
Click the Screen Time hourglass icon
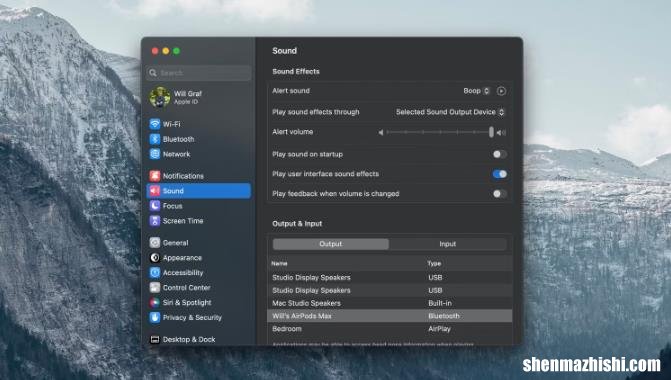(155, 221)
